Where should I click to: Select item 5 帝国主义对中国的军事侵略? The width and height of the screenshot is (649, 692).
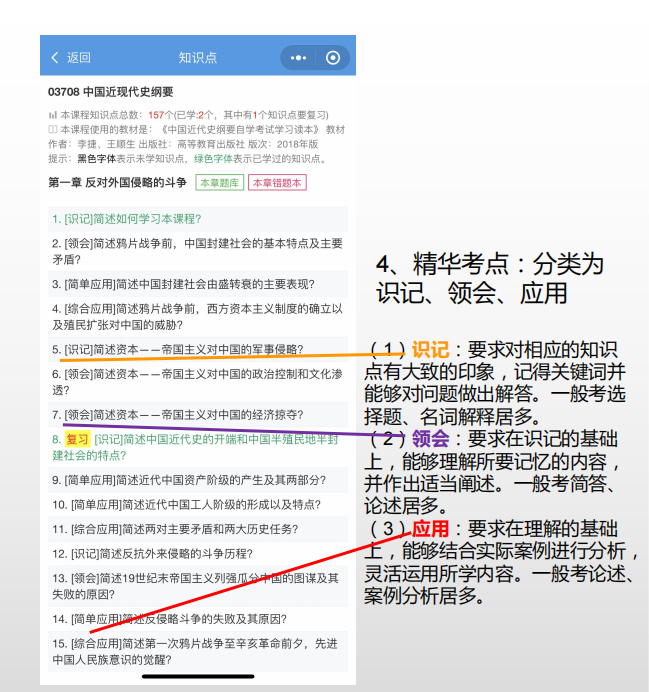(x=198, y=350)
